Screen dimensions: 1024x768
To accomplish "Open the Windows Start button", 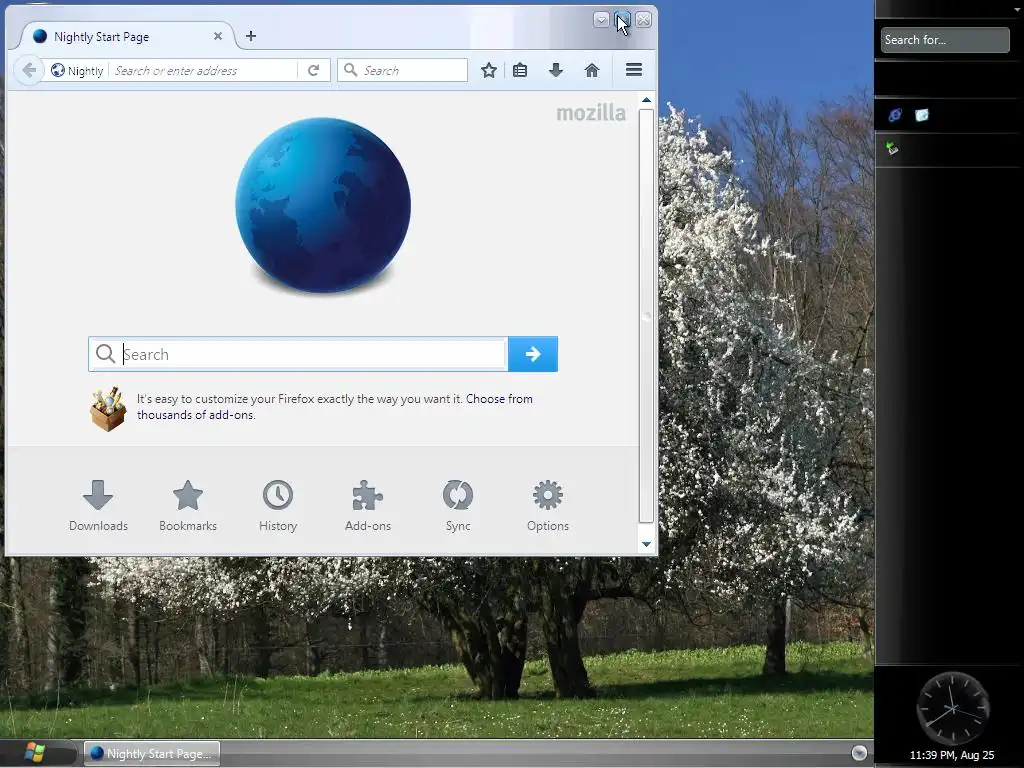I will (35, 752).
